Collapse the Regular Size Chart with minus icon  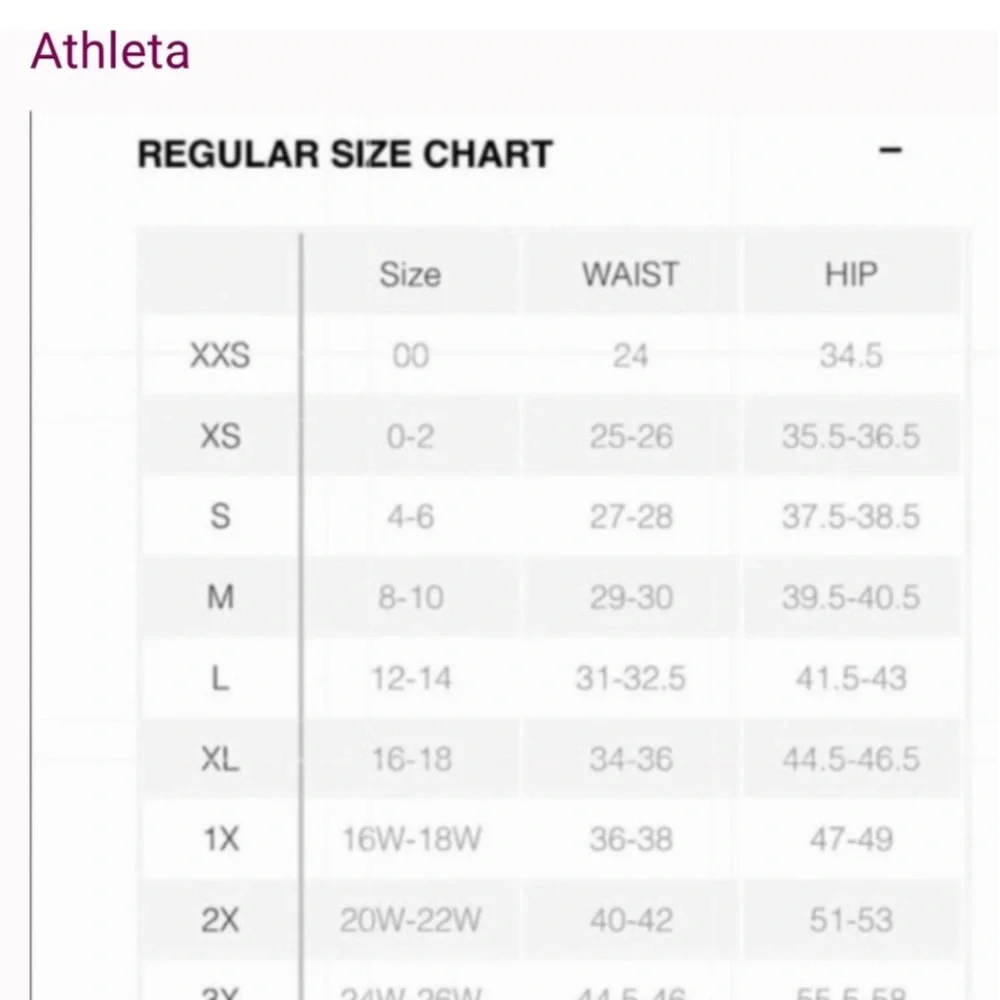click(889, 151)
